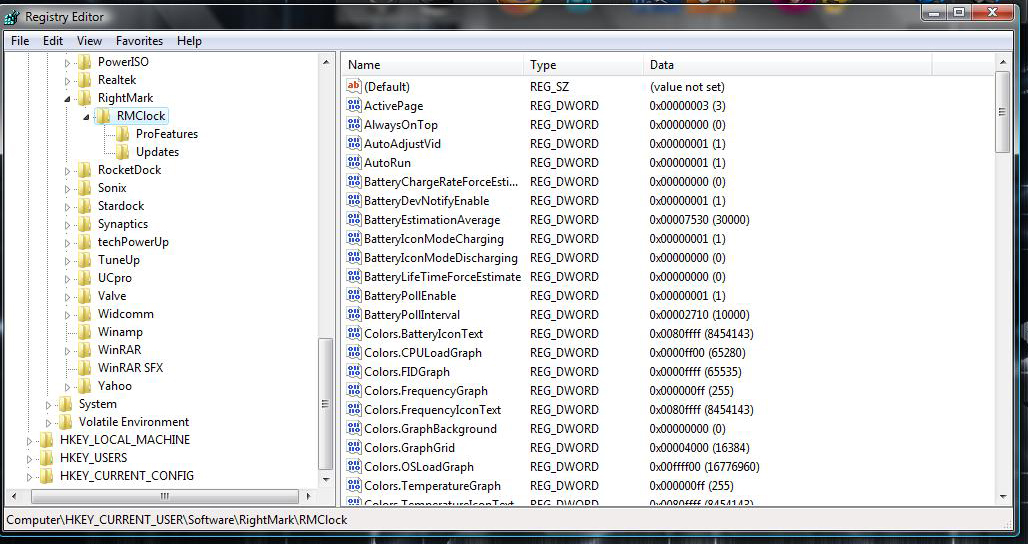
Task: Click the Stardock folder icon
Action: [85, 206]
